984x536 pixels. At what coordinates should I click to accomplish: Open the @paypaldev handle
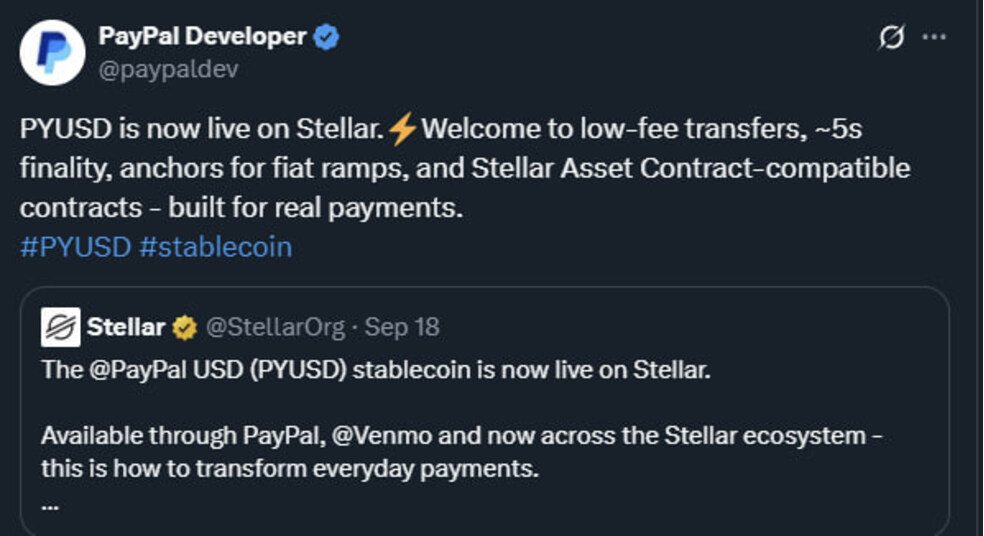[x=168, y=69]
